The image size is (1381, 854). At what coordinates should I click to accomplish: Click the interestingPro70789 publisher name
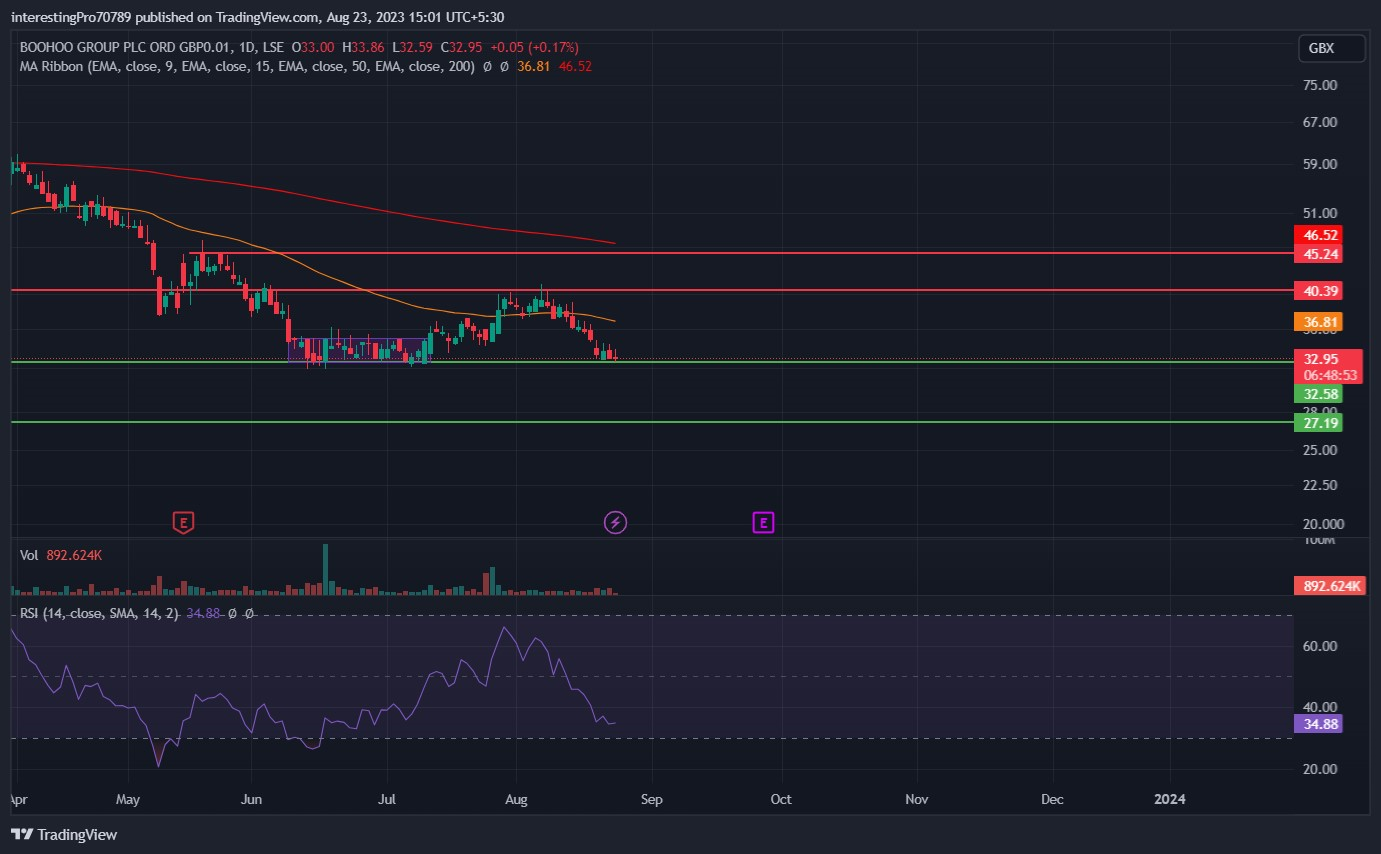tap(71, 17)
